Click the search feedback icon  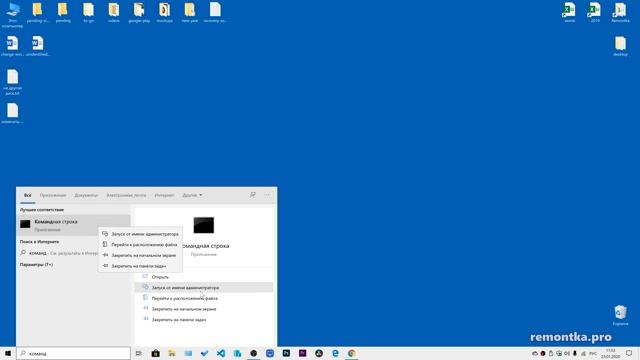coord(253,195)
